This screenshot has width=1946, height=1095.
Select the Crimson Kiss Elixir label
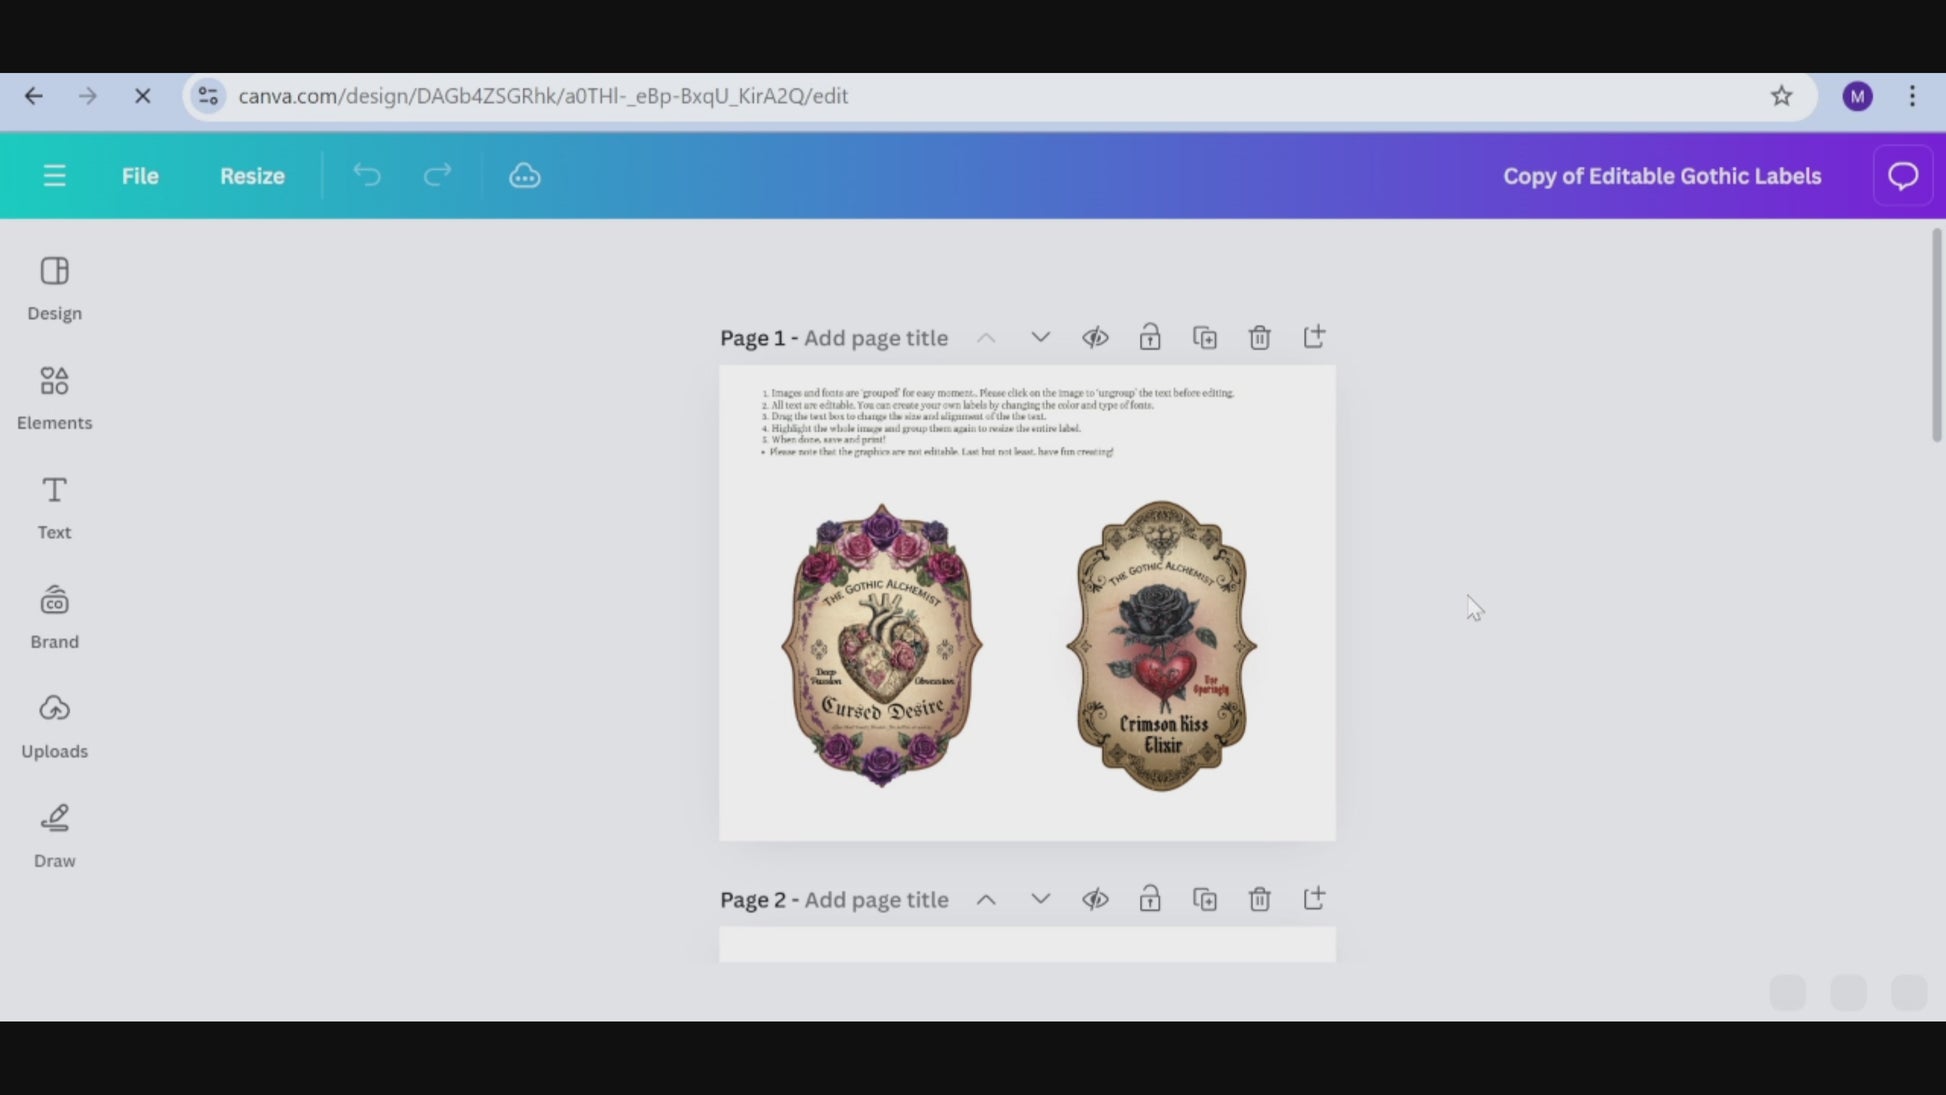coord(1161,646)
